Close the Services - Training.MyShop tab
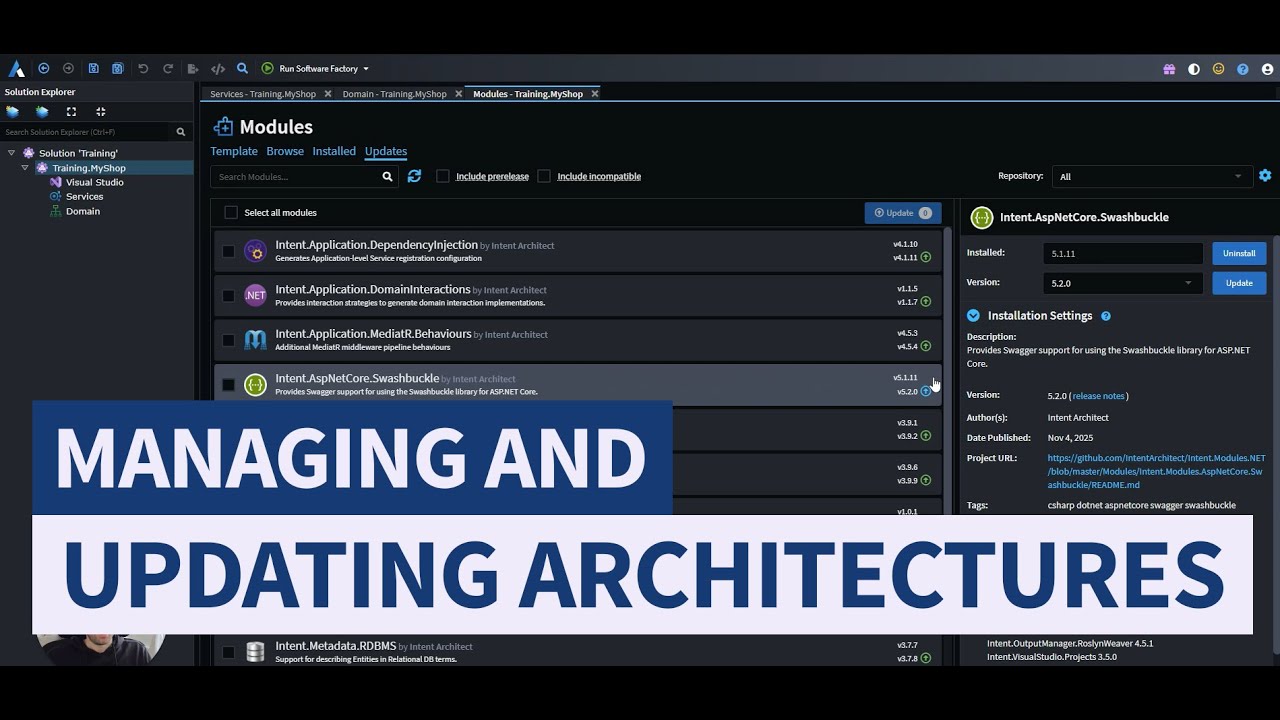The height and width of the screenshot is (720, 1280). 326,94
